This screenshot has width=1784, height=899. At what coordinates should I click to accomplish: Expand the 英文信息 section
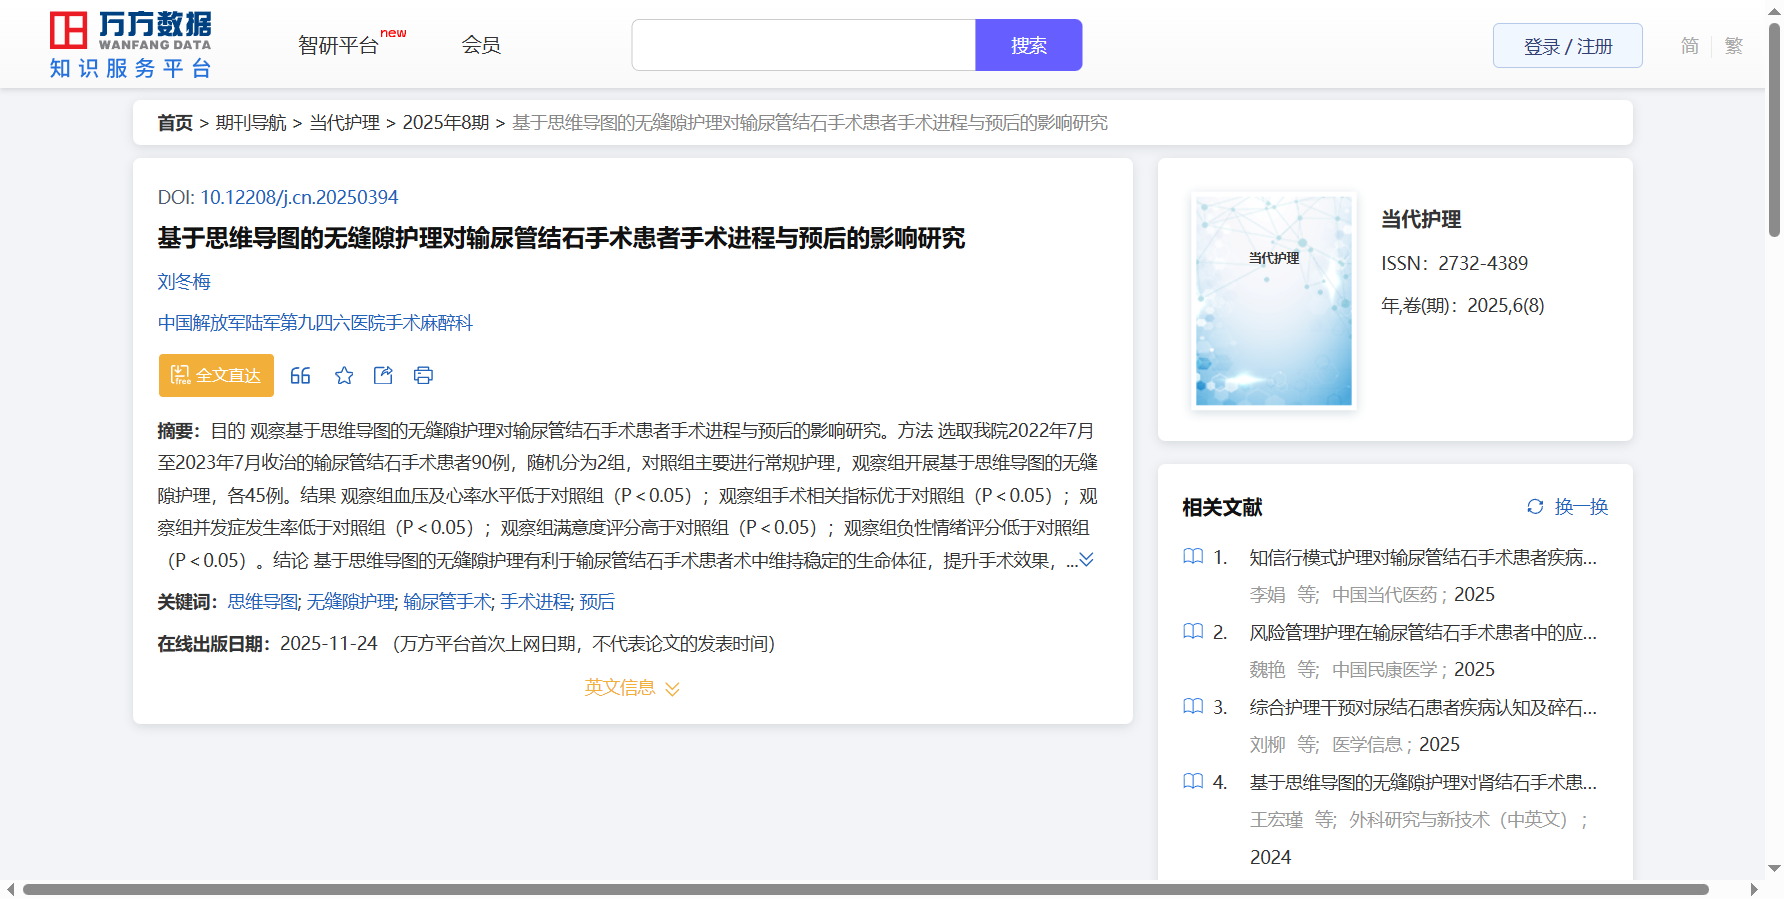pos(632,688)
